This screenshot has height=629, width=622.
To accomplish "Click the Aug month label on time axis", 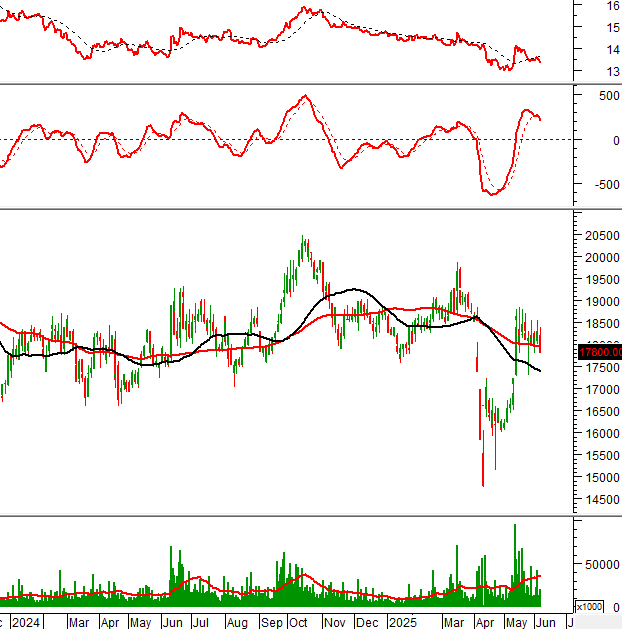I will click(x=236, y=622).
